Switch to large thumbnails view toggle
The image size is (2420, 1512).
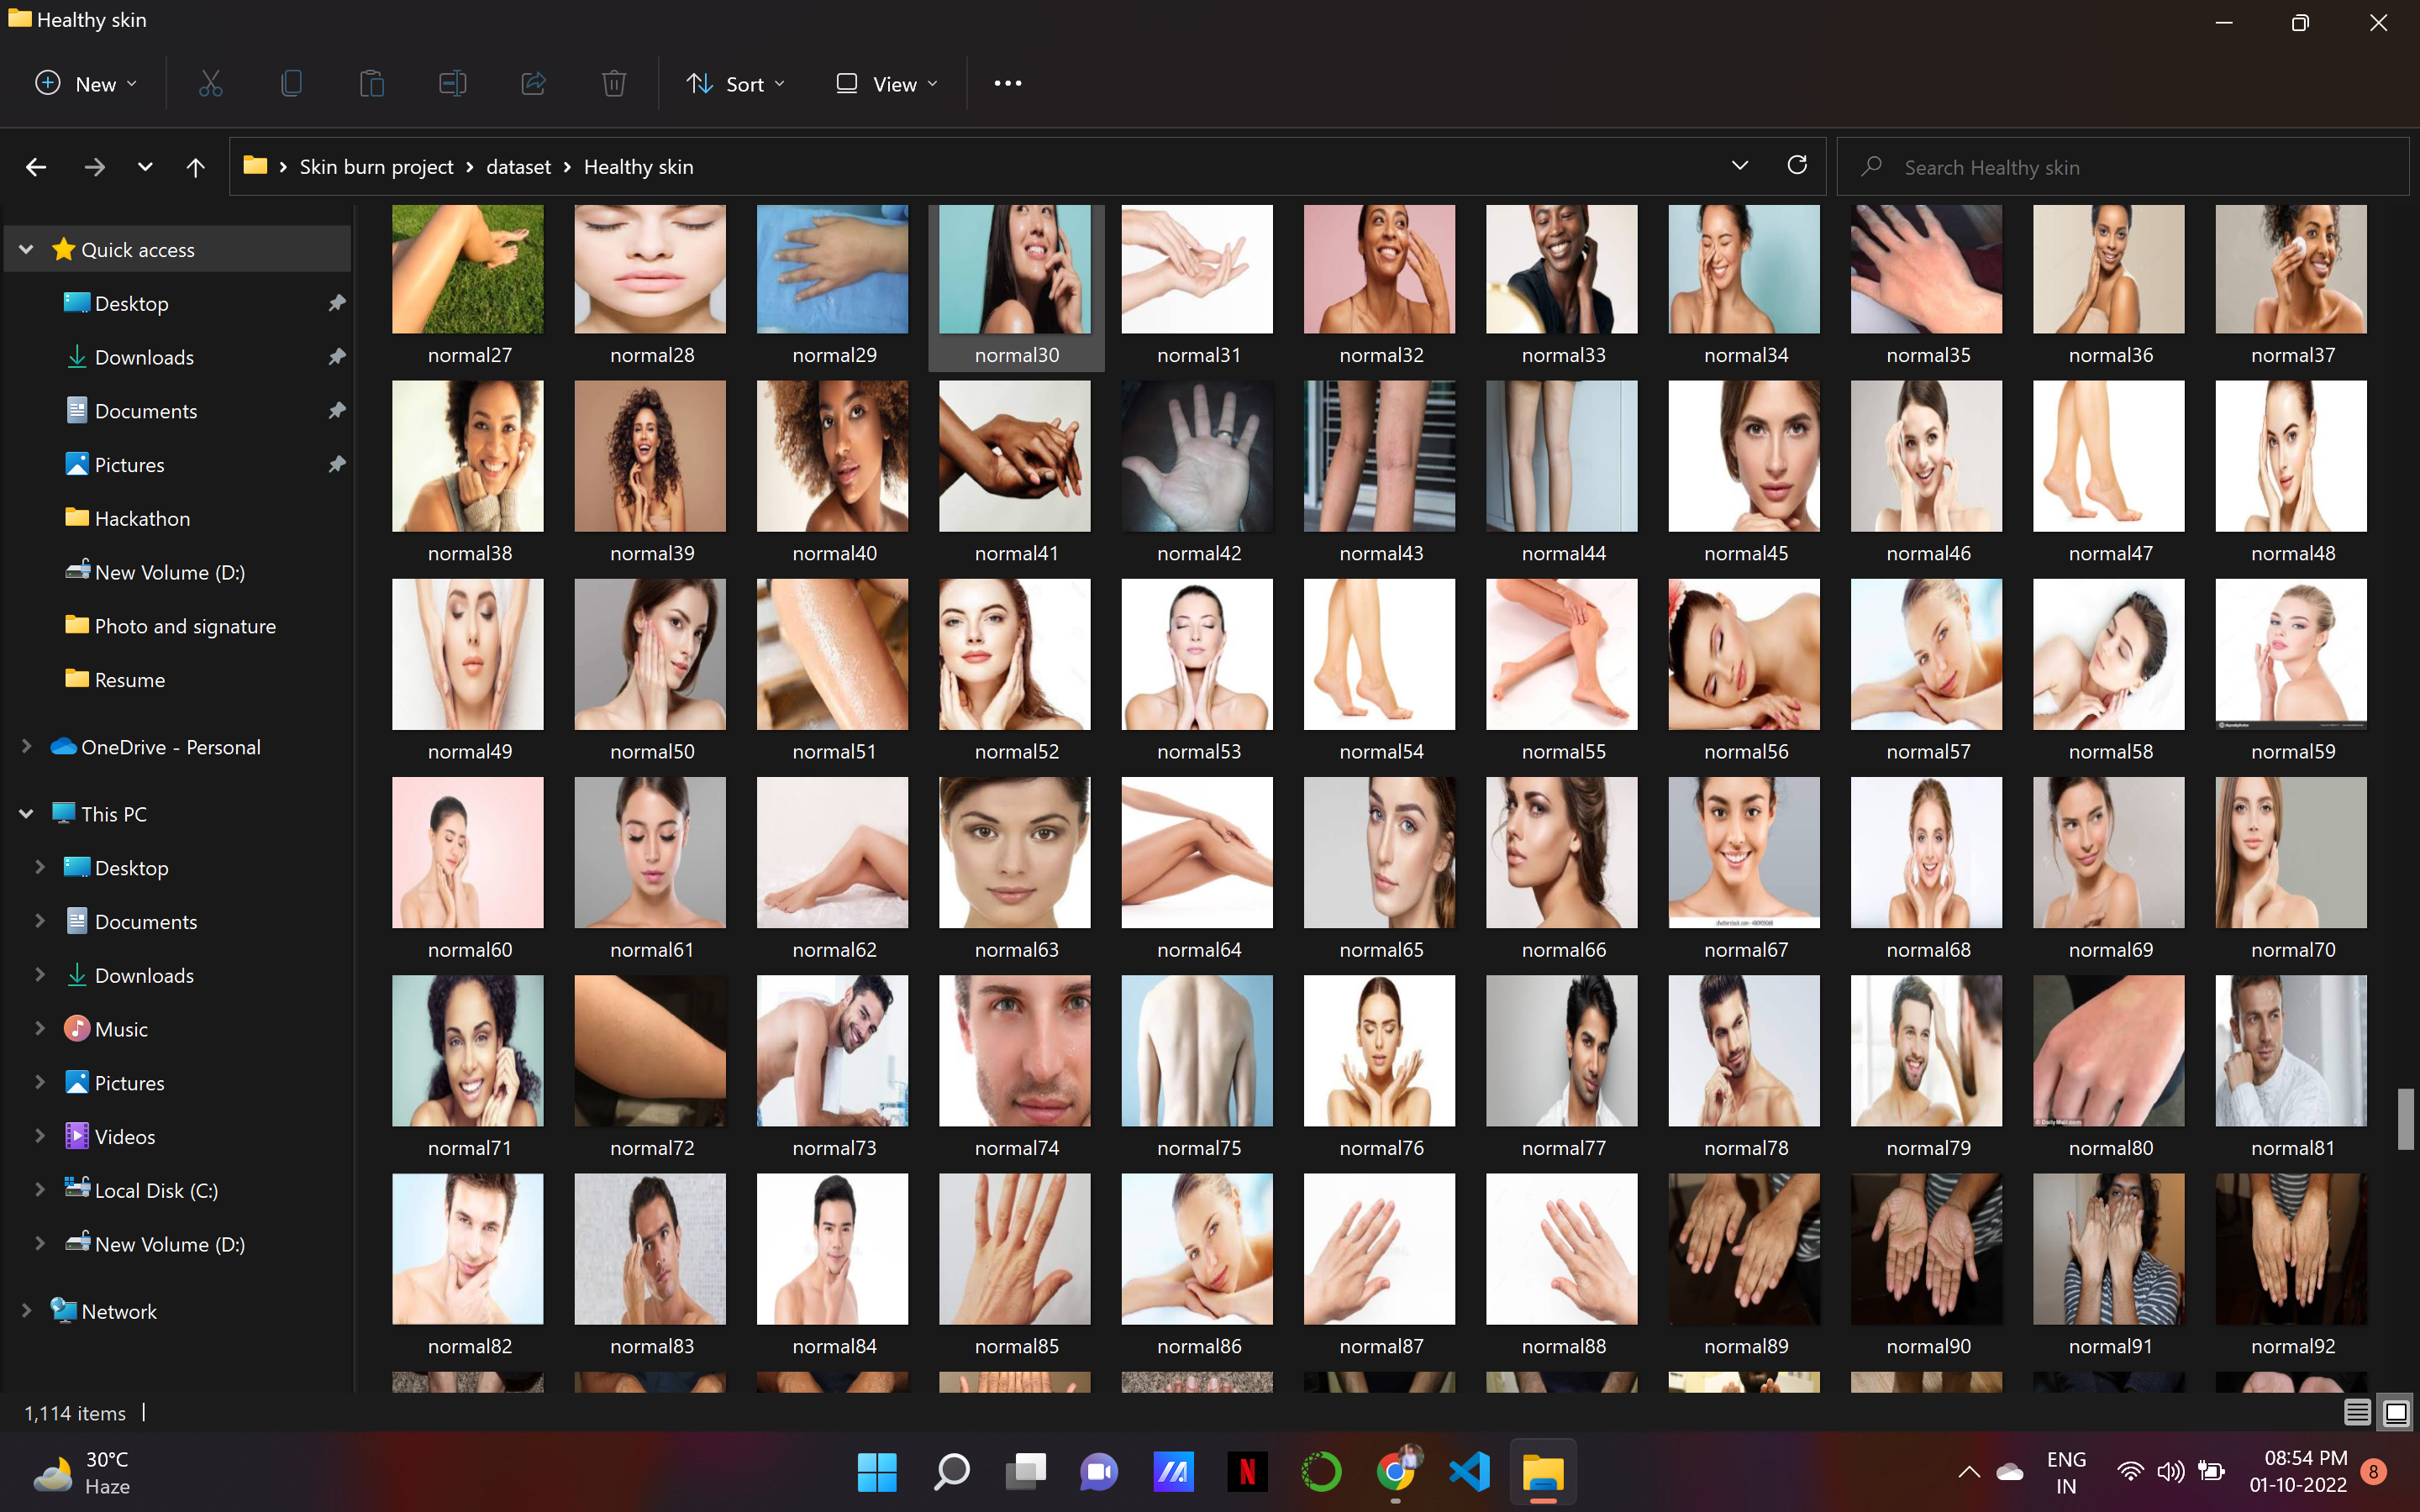(x=2396, y=1412)
